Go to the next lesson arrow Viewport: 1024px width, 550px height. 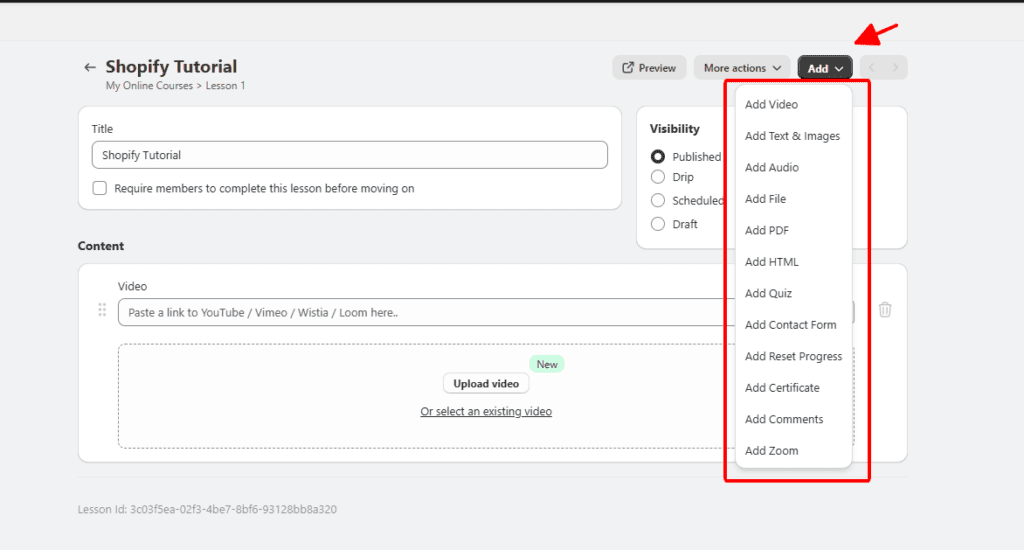(896, 68)
